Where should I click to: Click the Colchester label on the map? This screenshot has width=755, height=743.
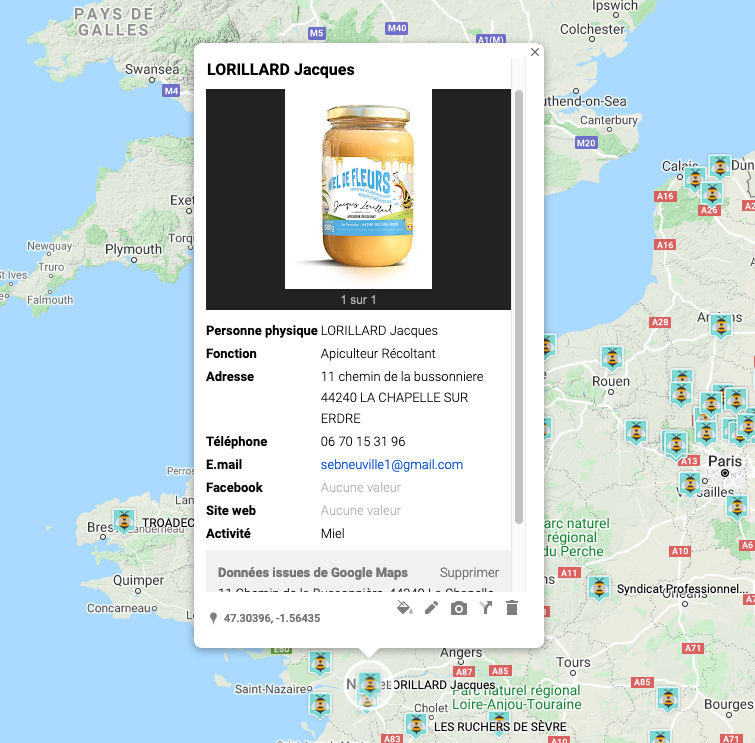(x=592, y=29)
